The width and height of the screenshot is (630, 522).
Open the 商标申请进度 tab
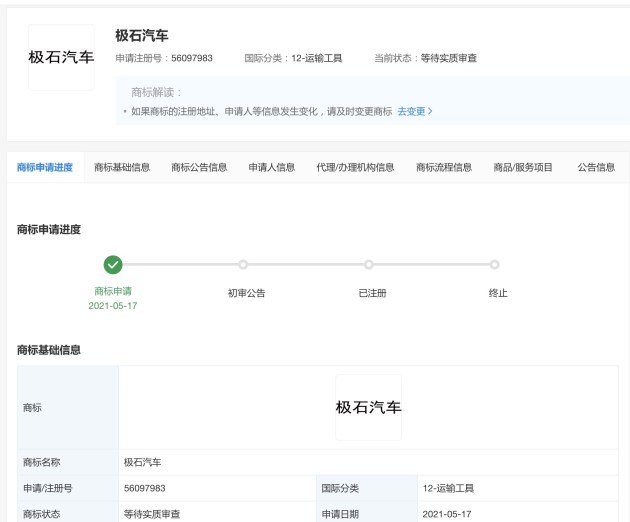pos(45,167)
